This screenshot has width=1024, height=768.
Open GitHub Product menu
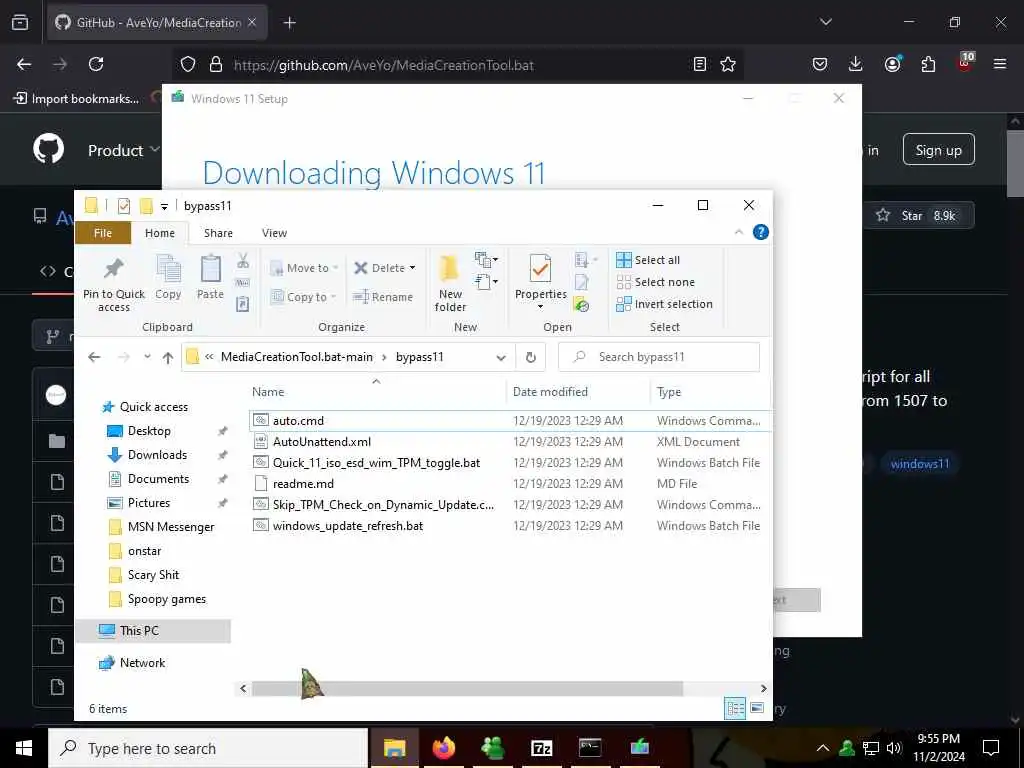click(x=123, y=150)
